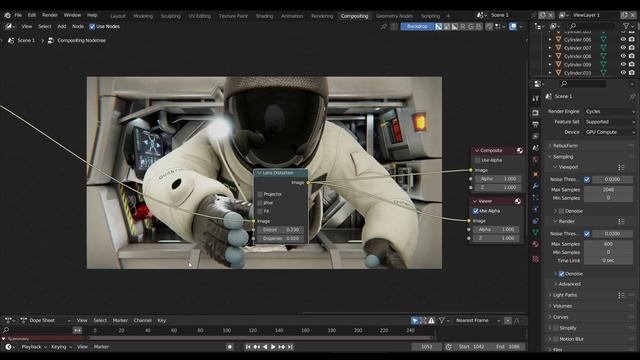This screenshot has width=640, height=360.
Task: Toggle auto keying record button
Action: point(230,347)
